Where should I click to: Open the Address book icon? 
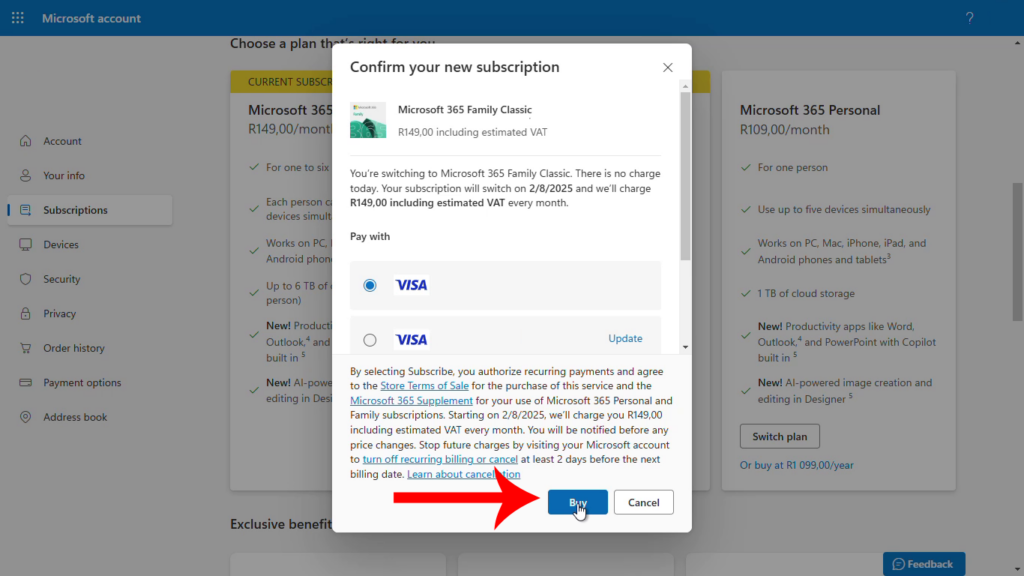tap(24, 417)
